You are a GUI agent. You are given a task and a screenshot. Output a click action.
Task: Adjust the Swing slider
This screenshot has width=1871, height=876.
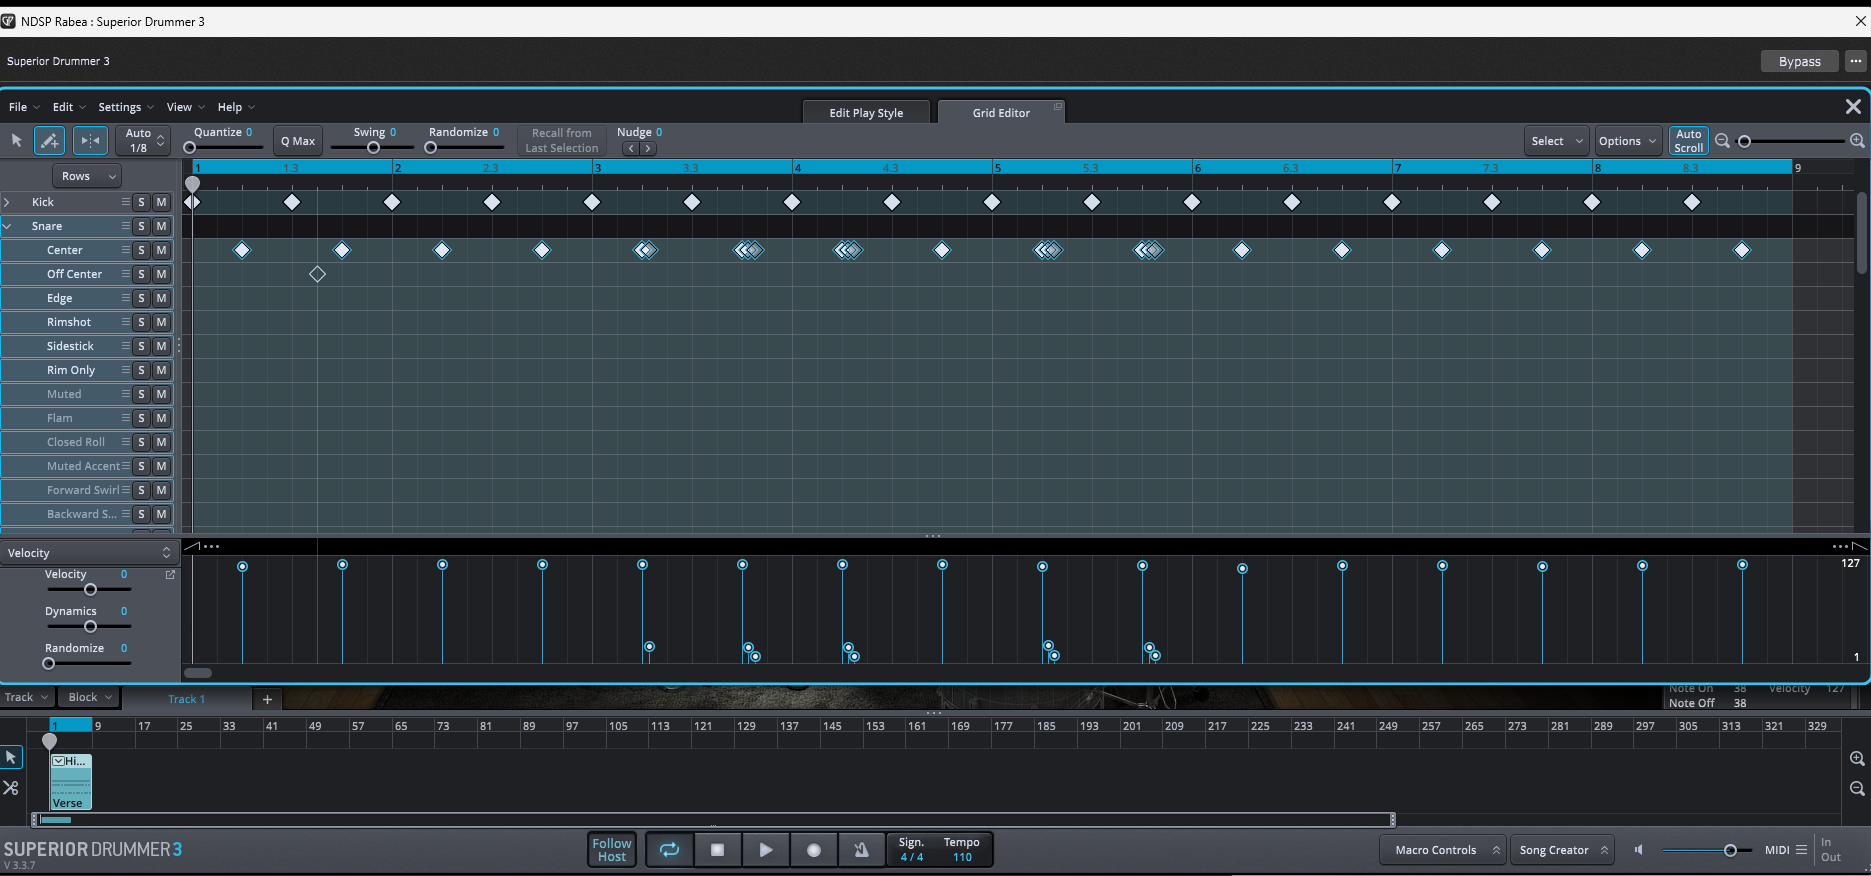[374, 147]
